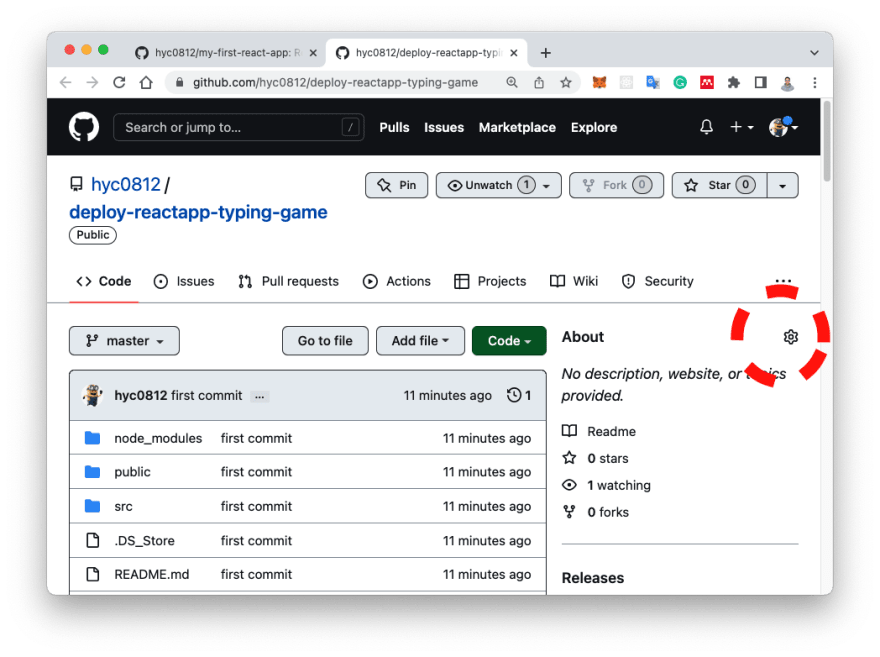Select the Code repository tab
Viewport: 880px width, 657px height.
click(x=104, y=281)
